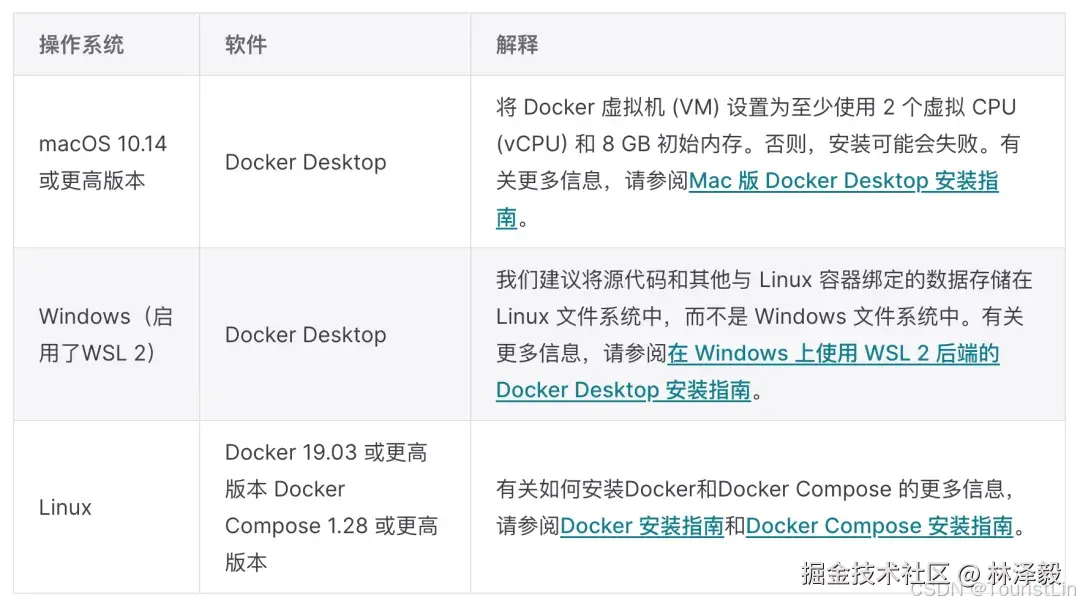
Task: Click the CSDN @TouristLin watermark
Action: tap(993, 589)
